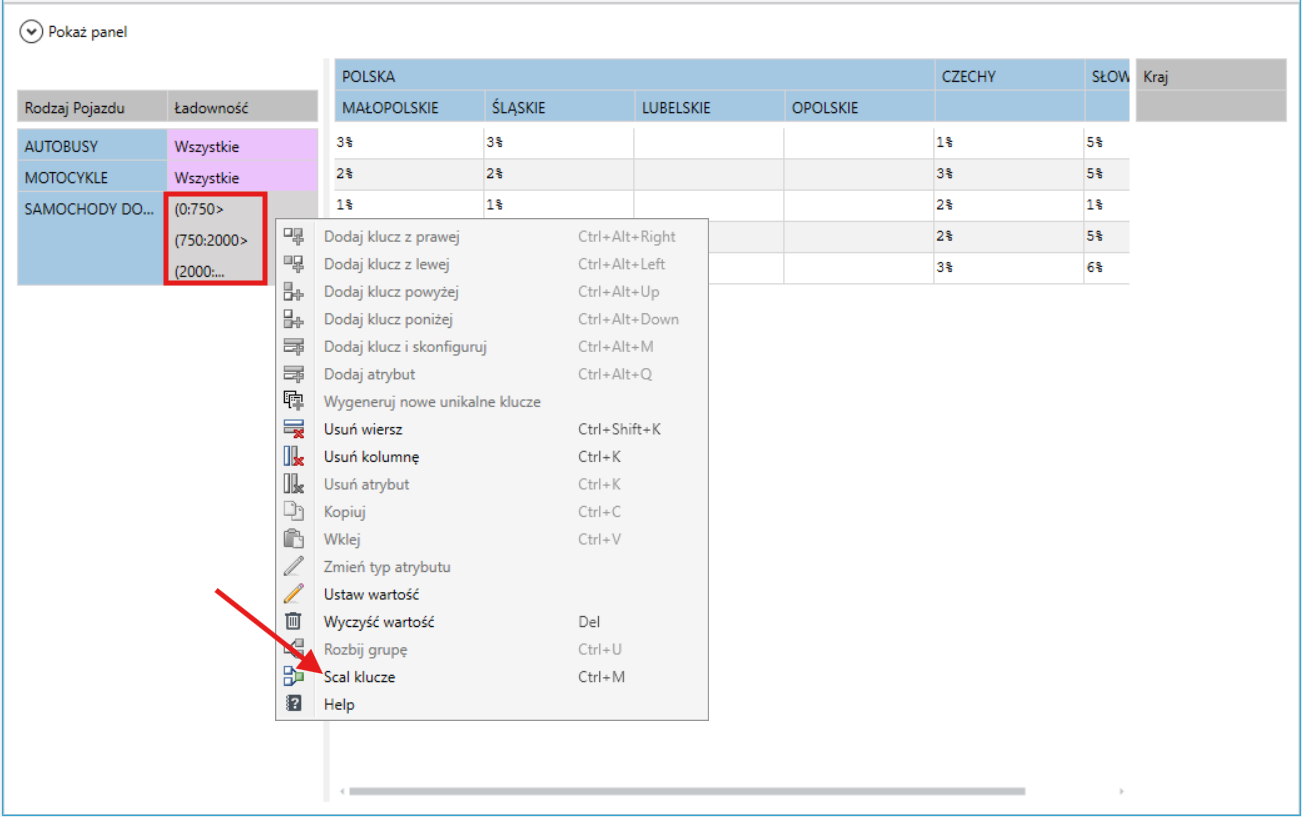Click the pencil icon beside Ustaw wartość
Viewport: 1302px width, 817px height.
coord(293,594)
